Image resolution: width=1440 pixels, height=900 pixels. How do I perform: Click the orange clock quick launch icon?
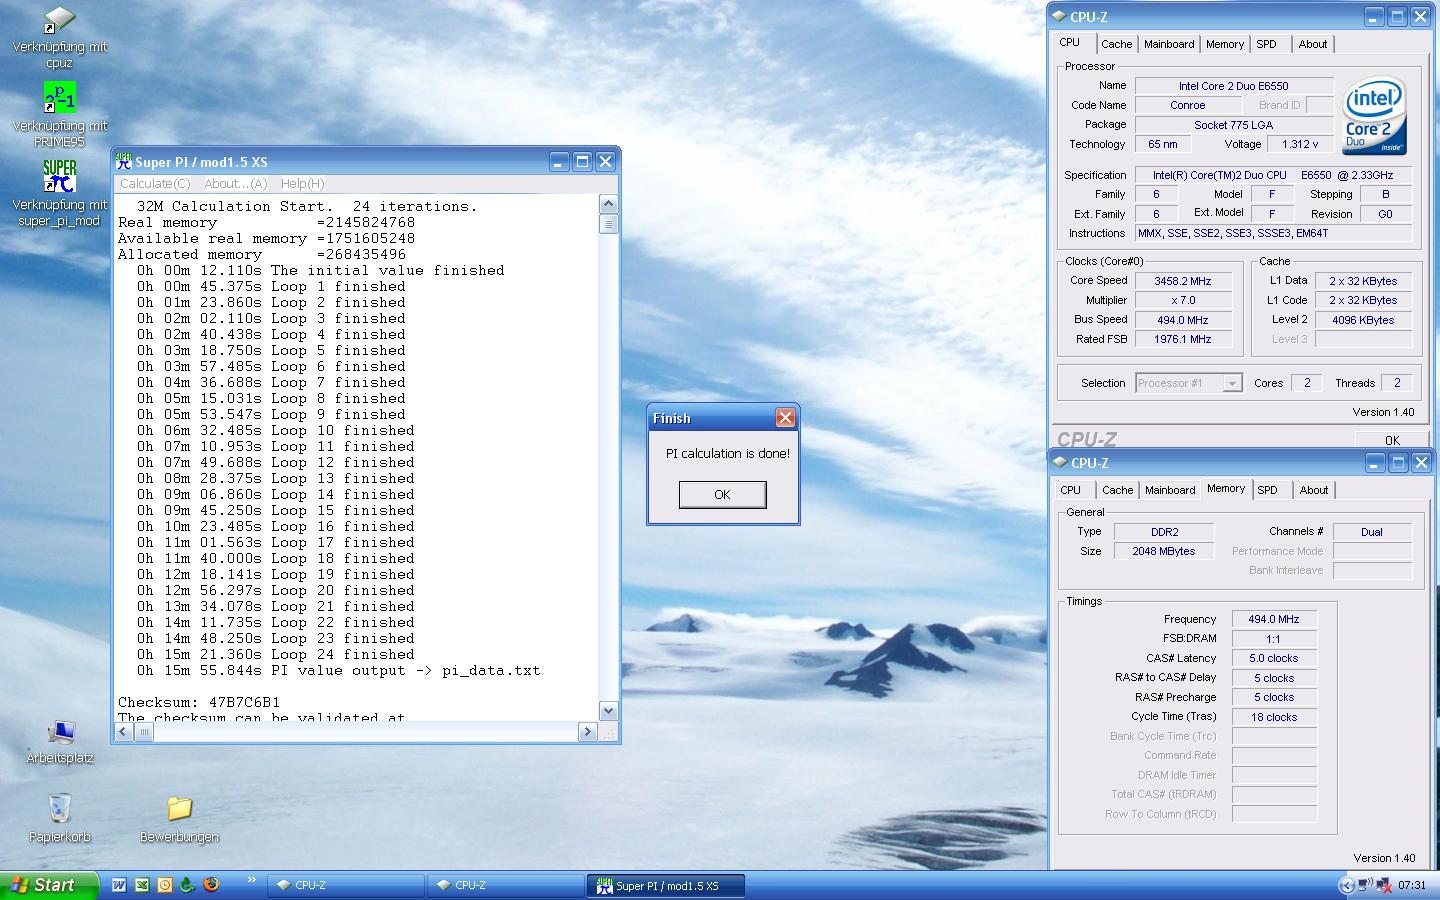tap(165, 885)
